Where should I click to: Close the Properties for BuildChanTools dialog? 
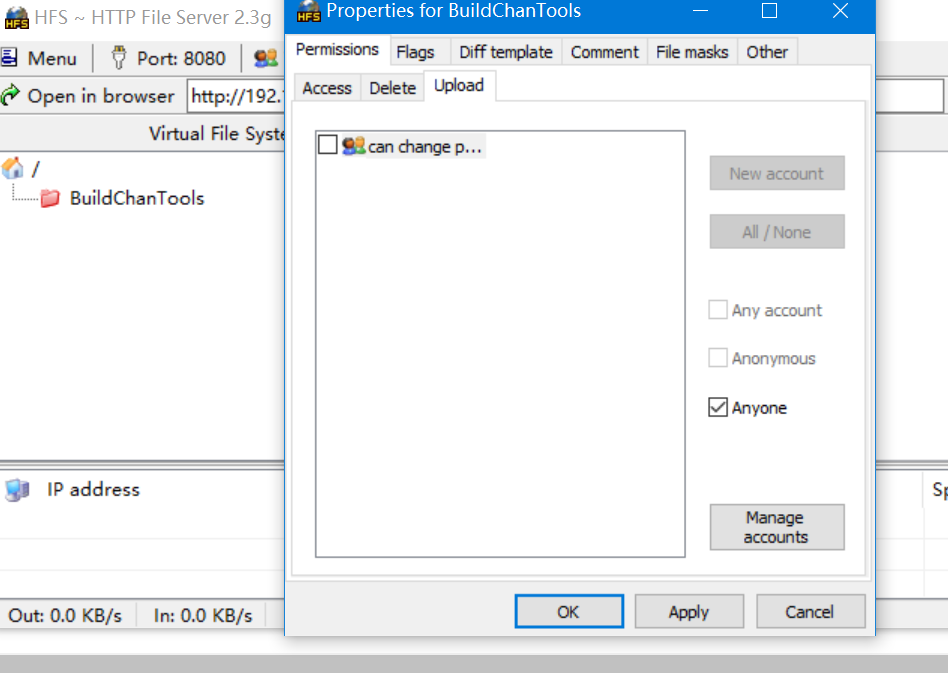pos(840,11)
